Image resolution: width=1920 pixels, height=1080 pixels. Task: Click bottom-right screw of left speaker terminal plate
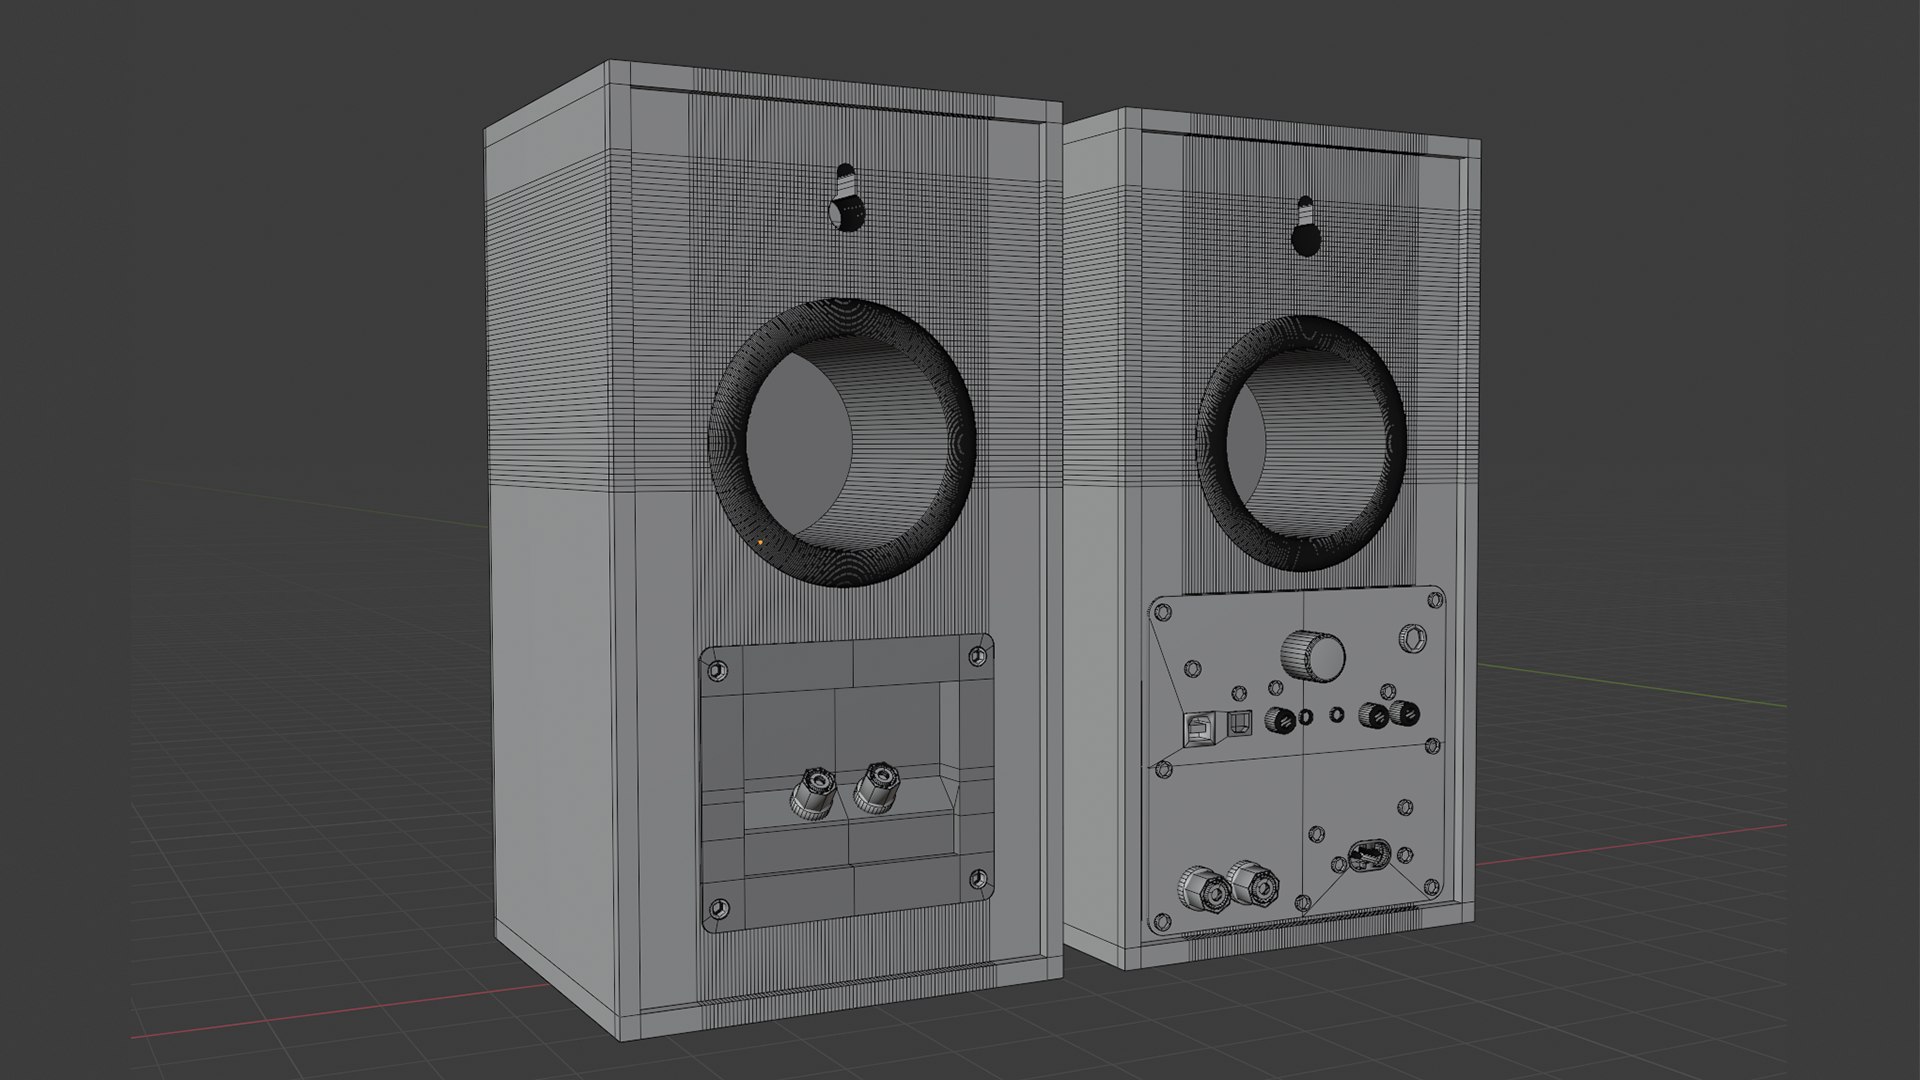click(978, 879)
